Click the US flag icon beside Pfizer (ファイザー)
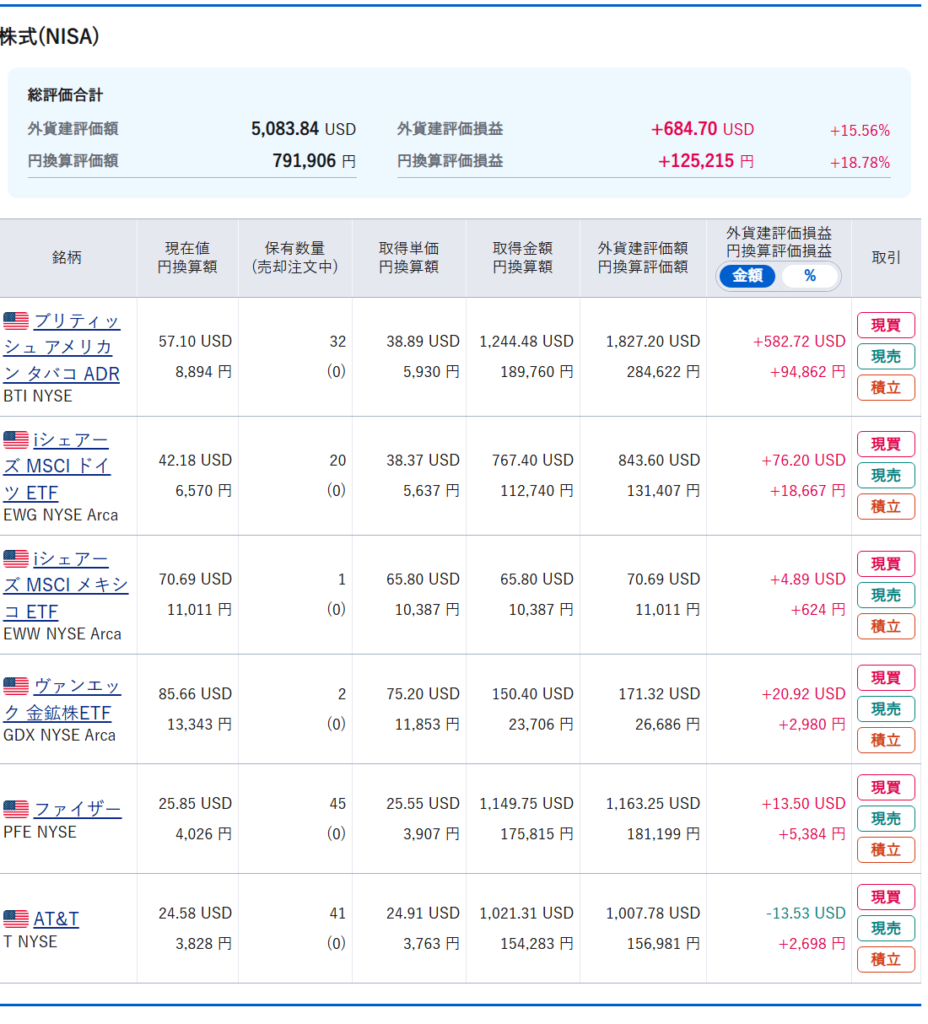 16,809
